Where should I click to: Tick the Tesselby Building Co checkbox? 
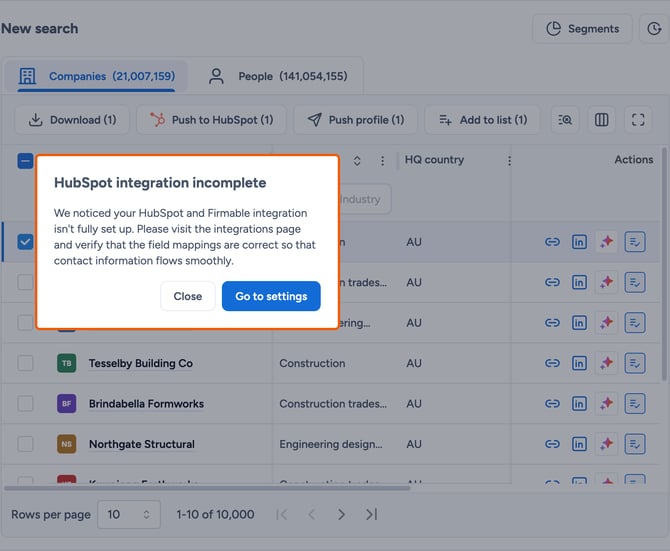(25, 363)
